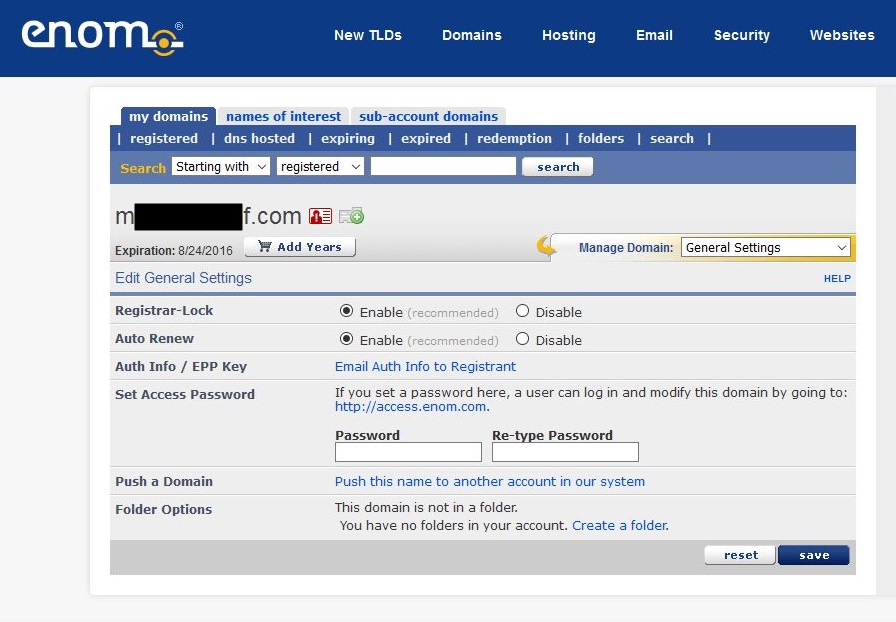Expand the Manage Domain General Settings dropdown

click(766, 248)
